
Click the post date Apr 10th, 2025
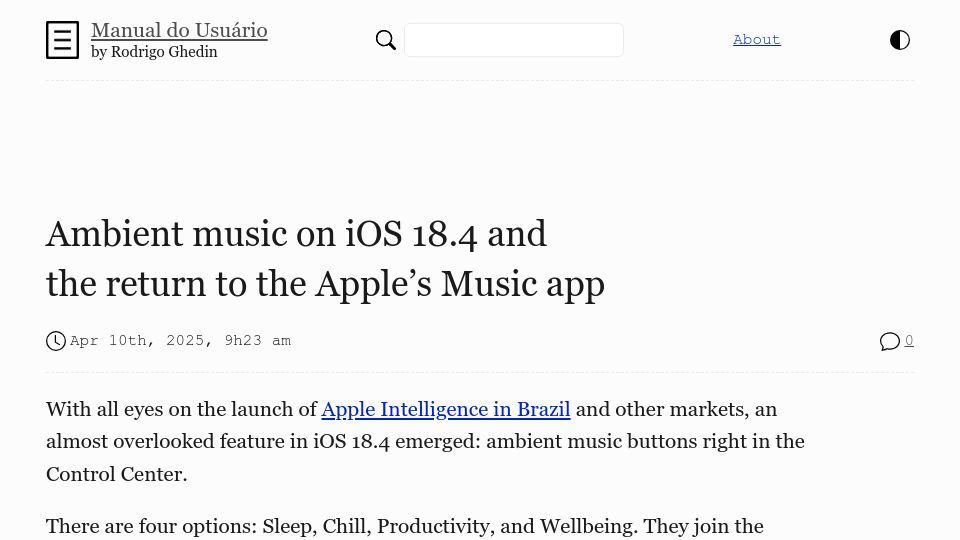click(181, 340)
